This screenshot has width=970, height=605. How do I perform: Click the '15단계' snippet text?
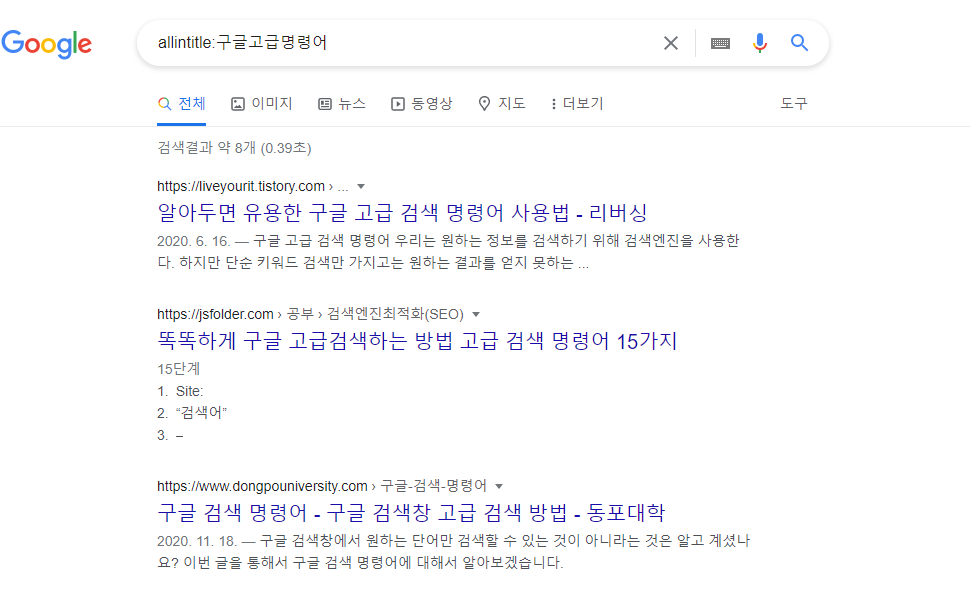click(x=178, y=369)
